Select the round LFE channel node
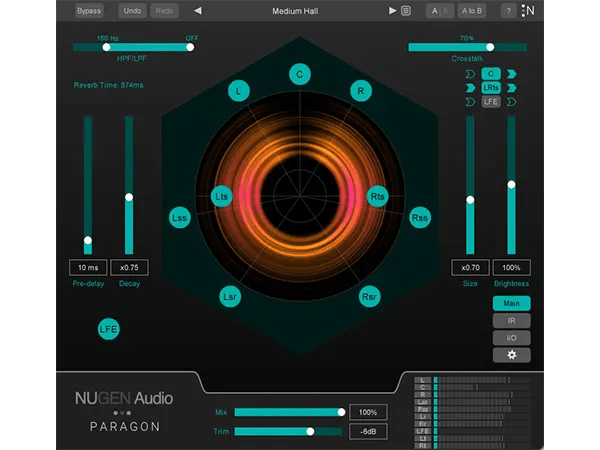 point(109,329)
